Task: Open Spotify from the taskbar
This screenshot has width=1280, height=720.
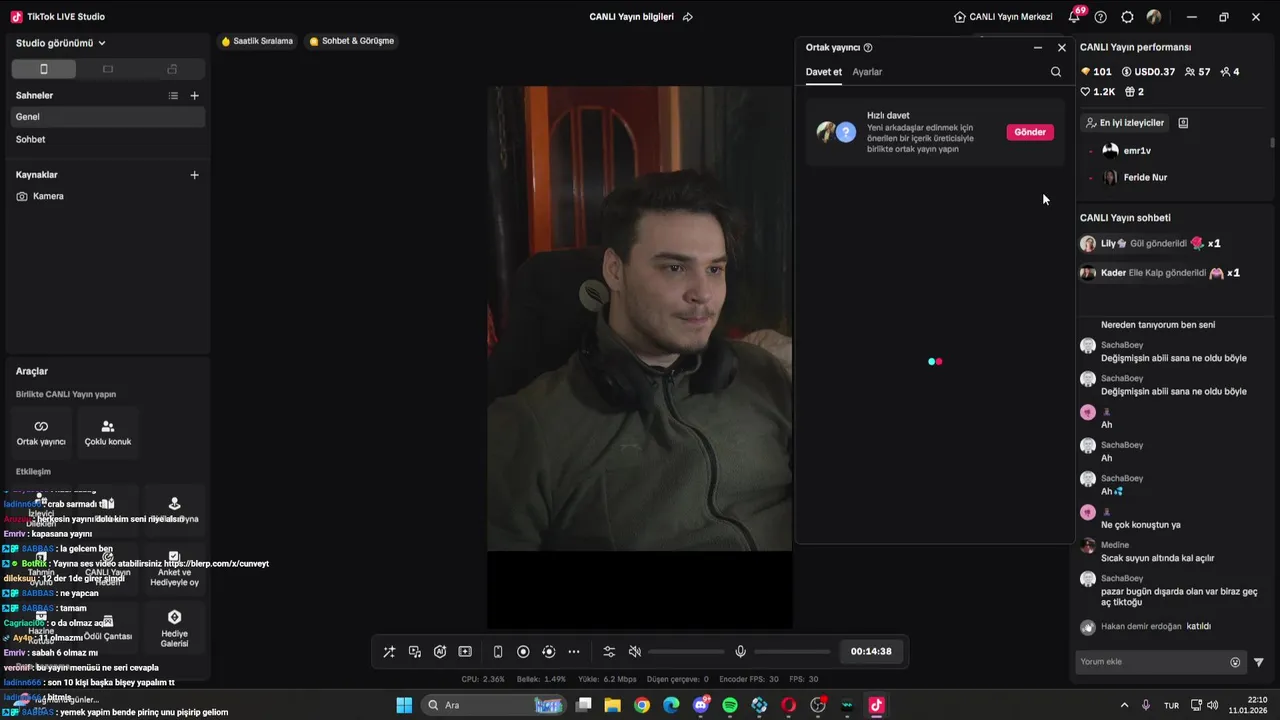Action: tap(730, 705)
